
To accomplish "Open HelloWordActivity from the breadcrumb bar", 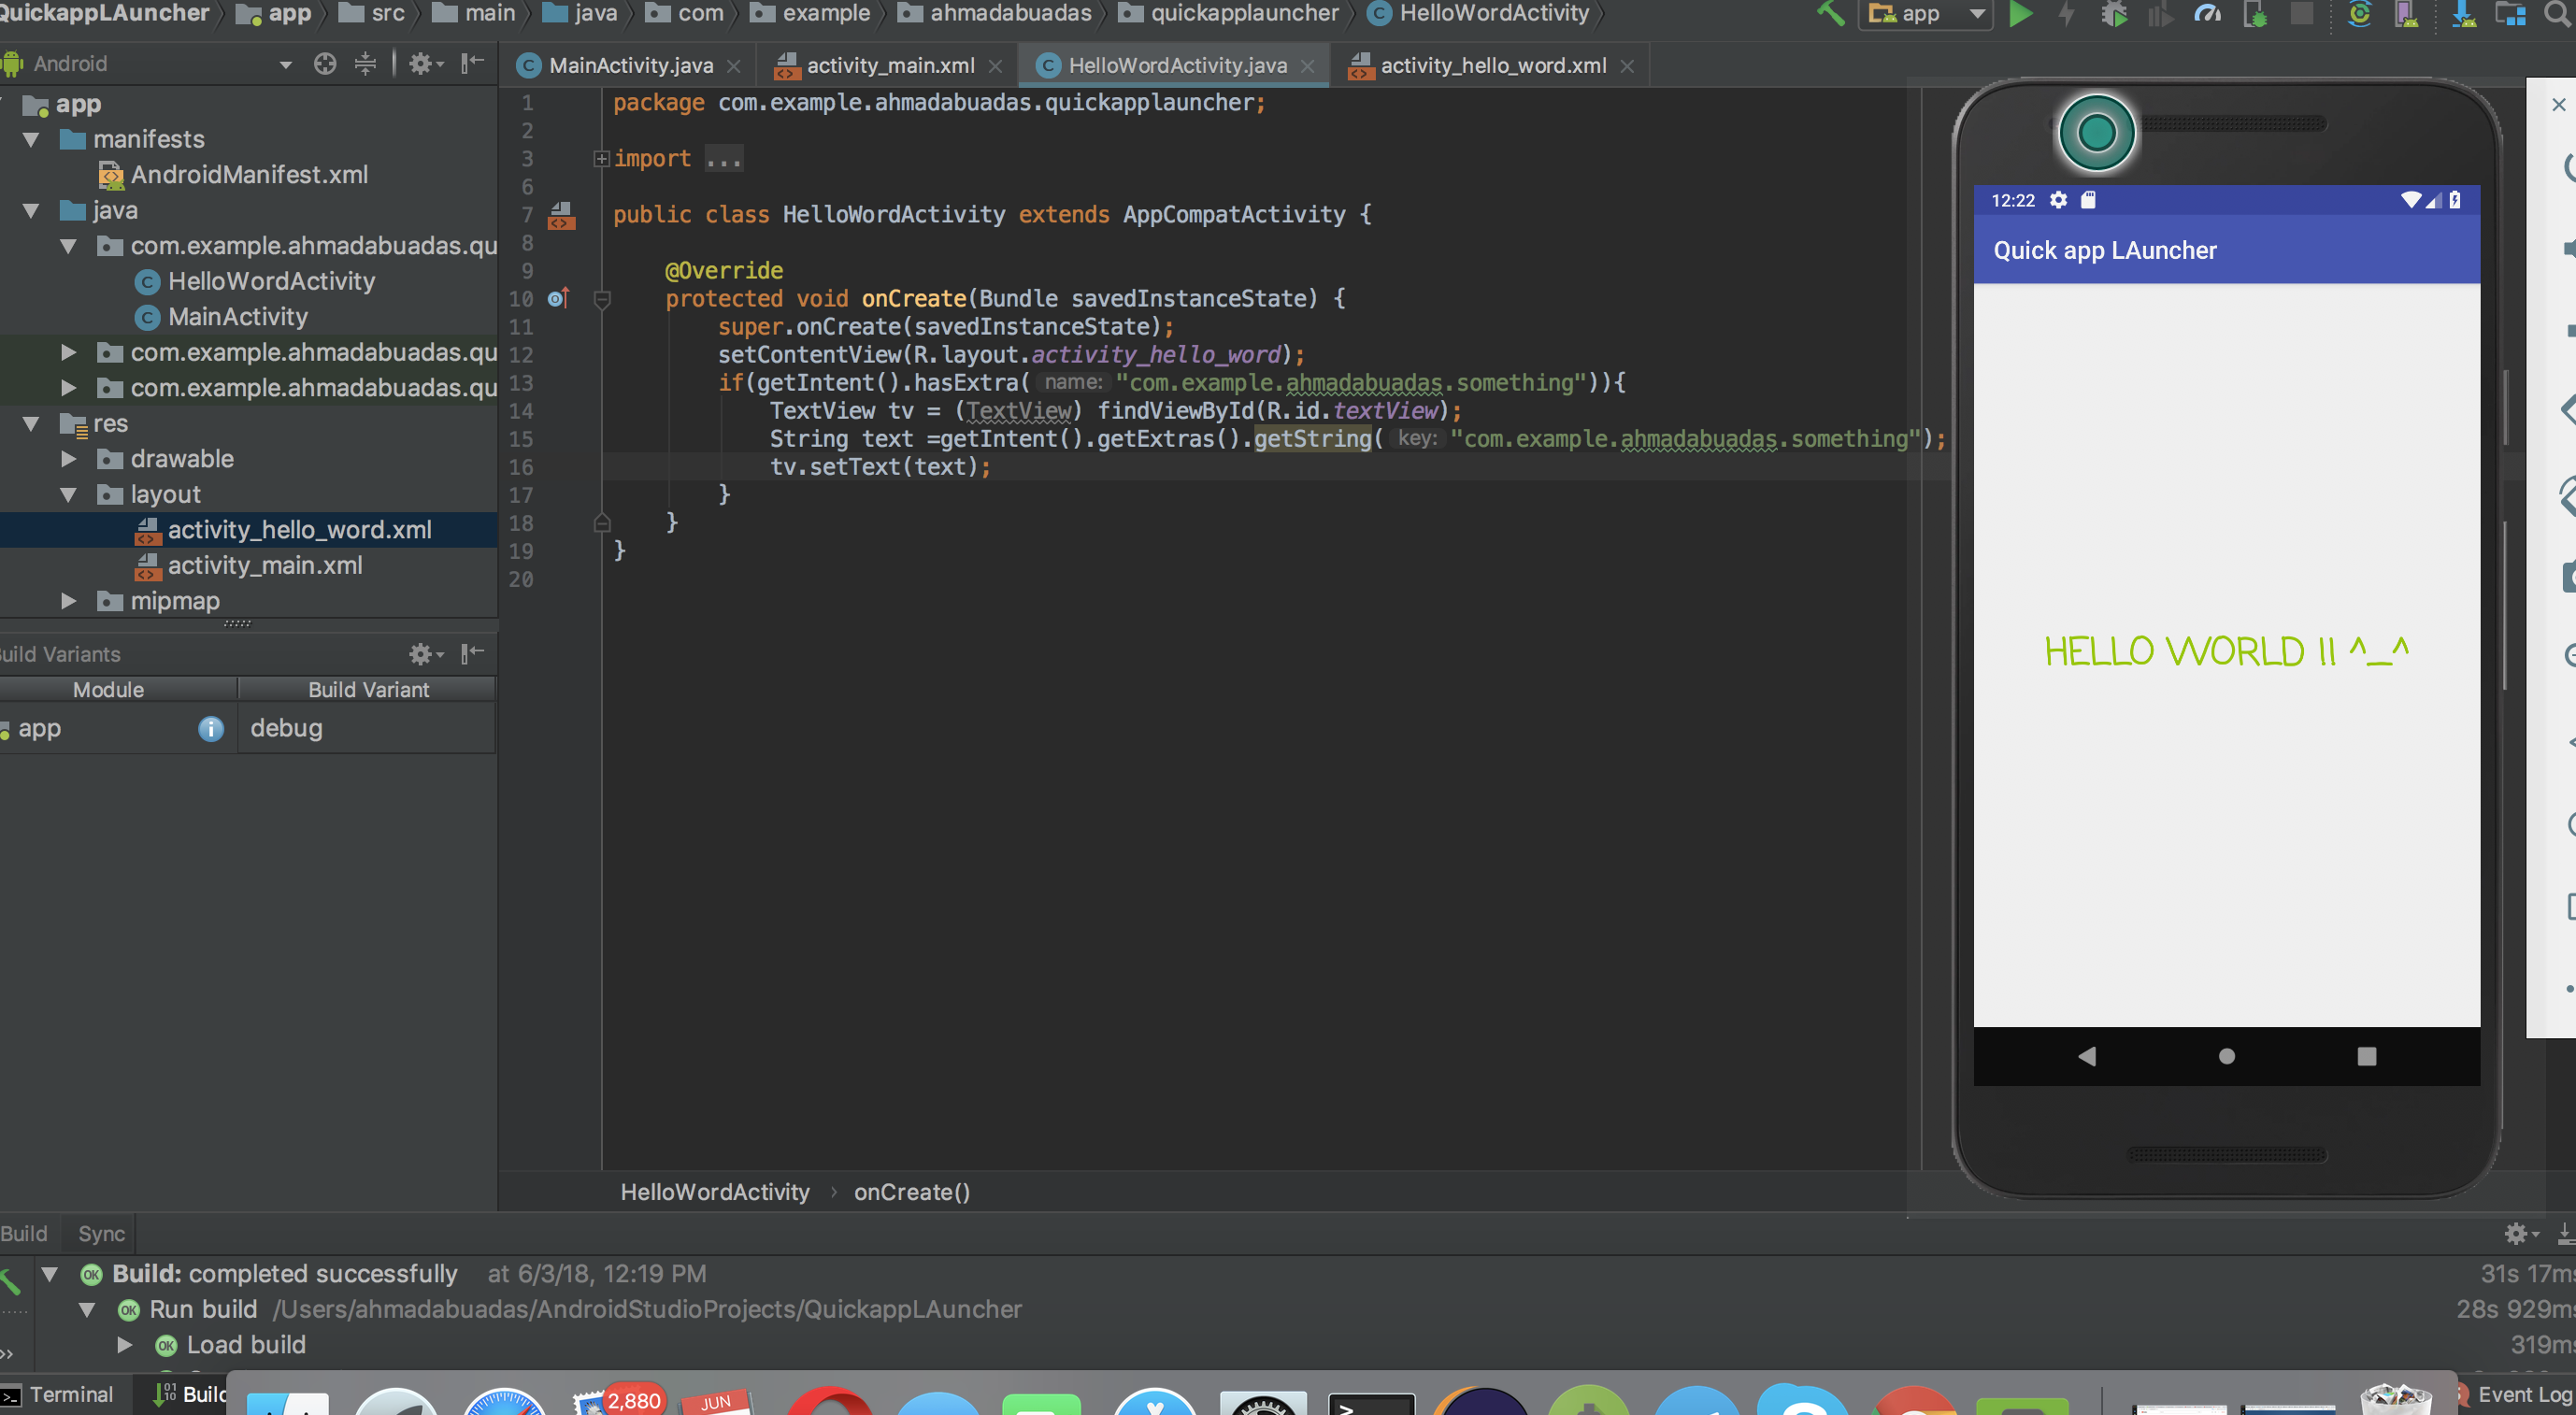I will pos(715,1191).
